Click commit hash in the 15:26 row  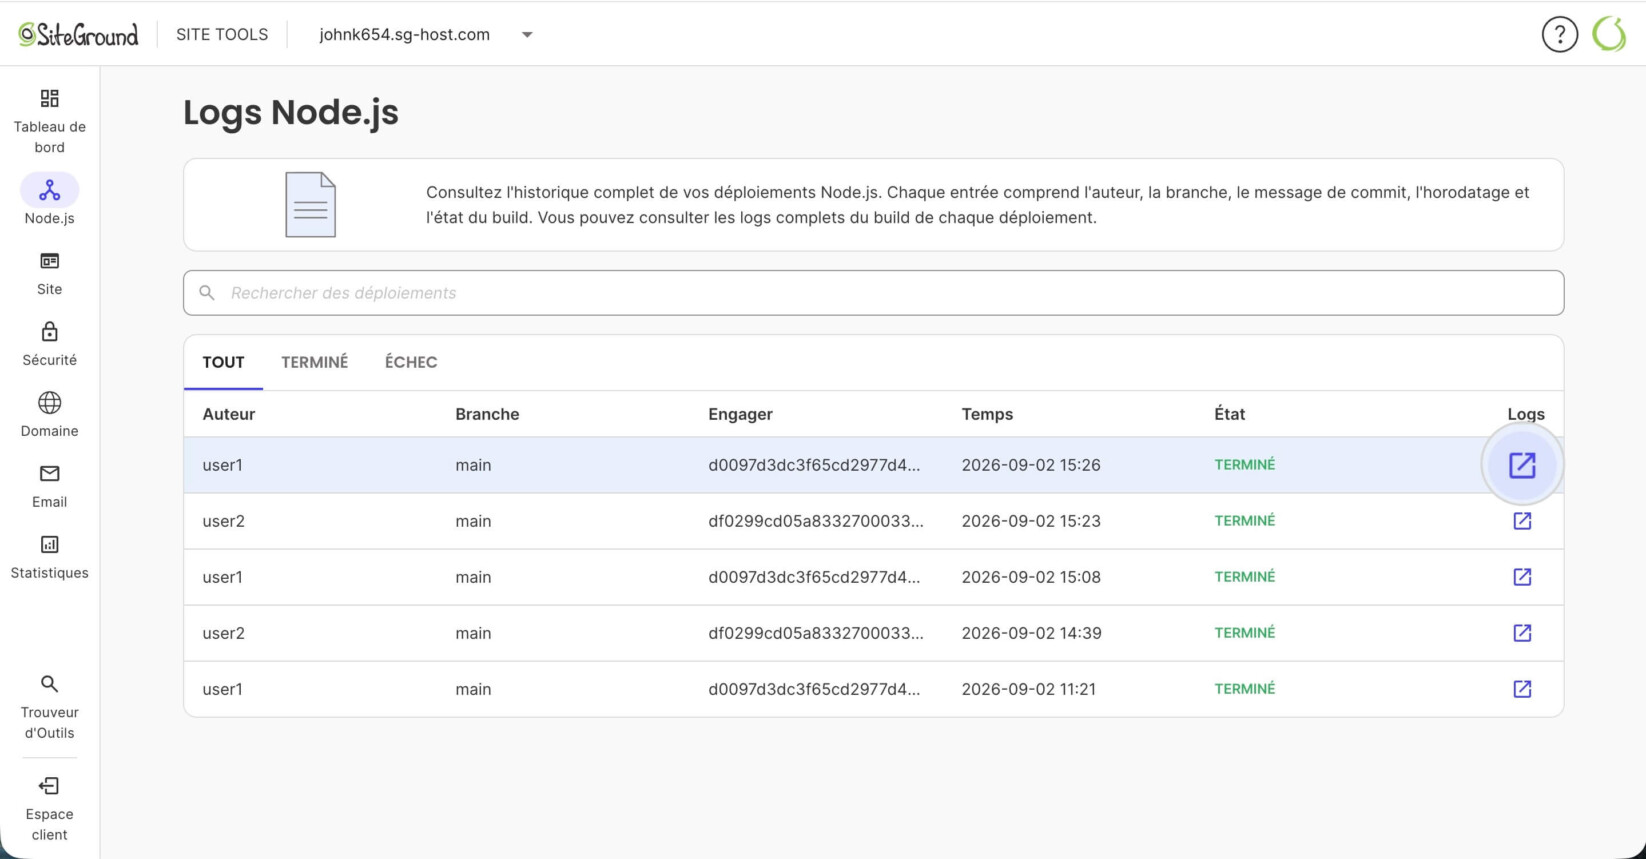coord(814,465)
